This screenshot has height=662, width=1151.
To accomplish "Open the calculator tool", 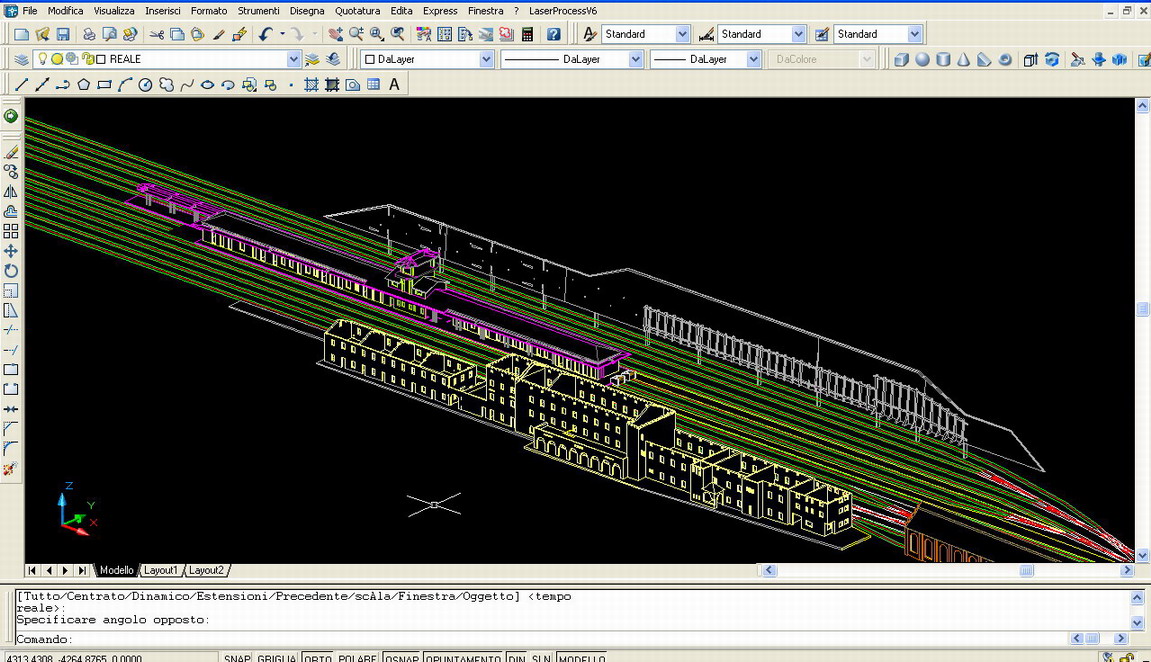I will click(x=527, y=35).
